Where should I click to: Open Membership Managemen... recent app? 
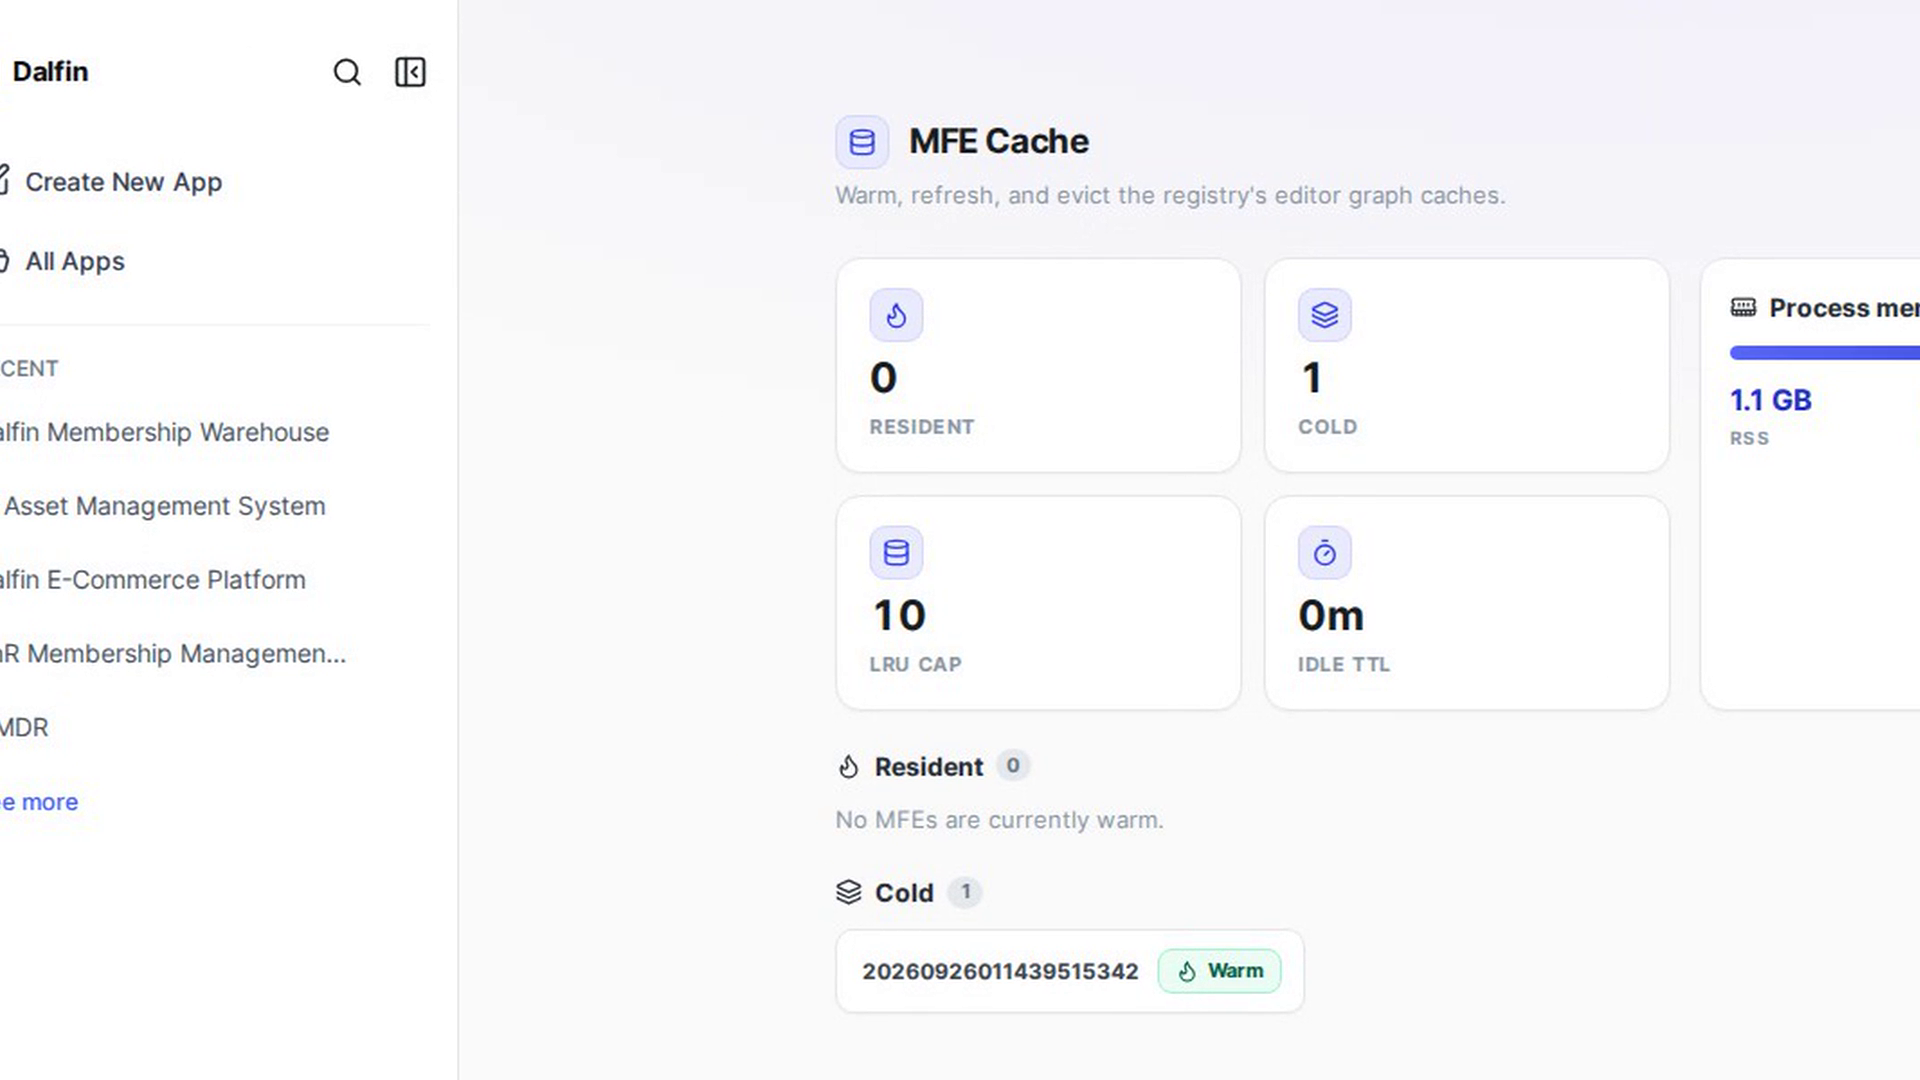(173, 654)
